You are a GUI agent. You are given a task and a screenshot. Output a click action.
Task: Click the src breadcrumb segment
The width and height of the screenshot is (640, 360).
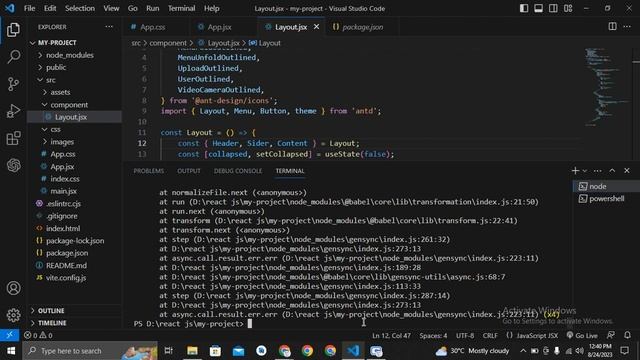[136, 43]
